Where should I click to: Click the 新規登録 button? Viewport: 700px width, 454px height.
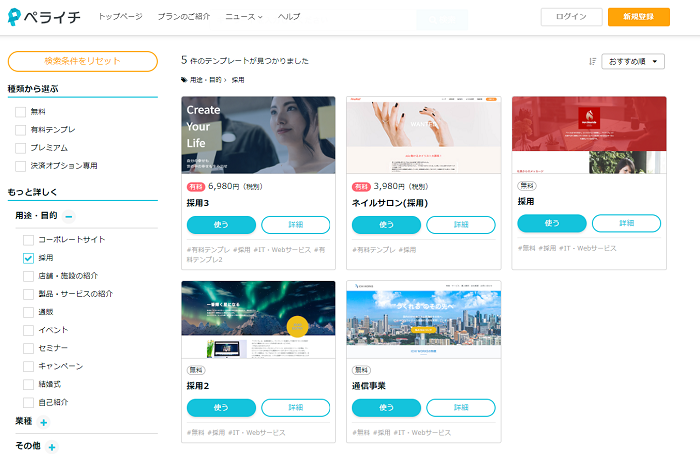click(638, 17)
